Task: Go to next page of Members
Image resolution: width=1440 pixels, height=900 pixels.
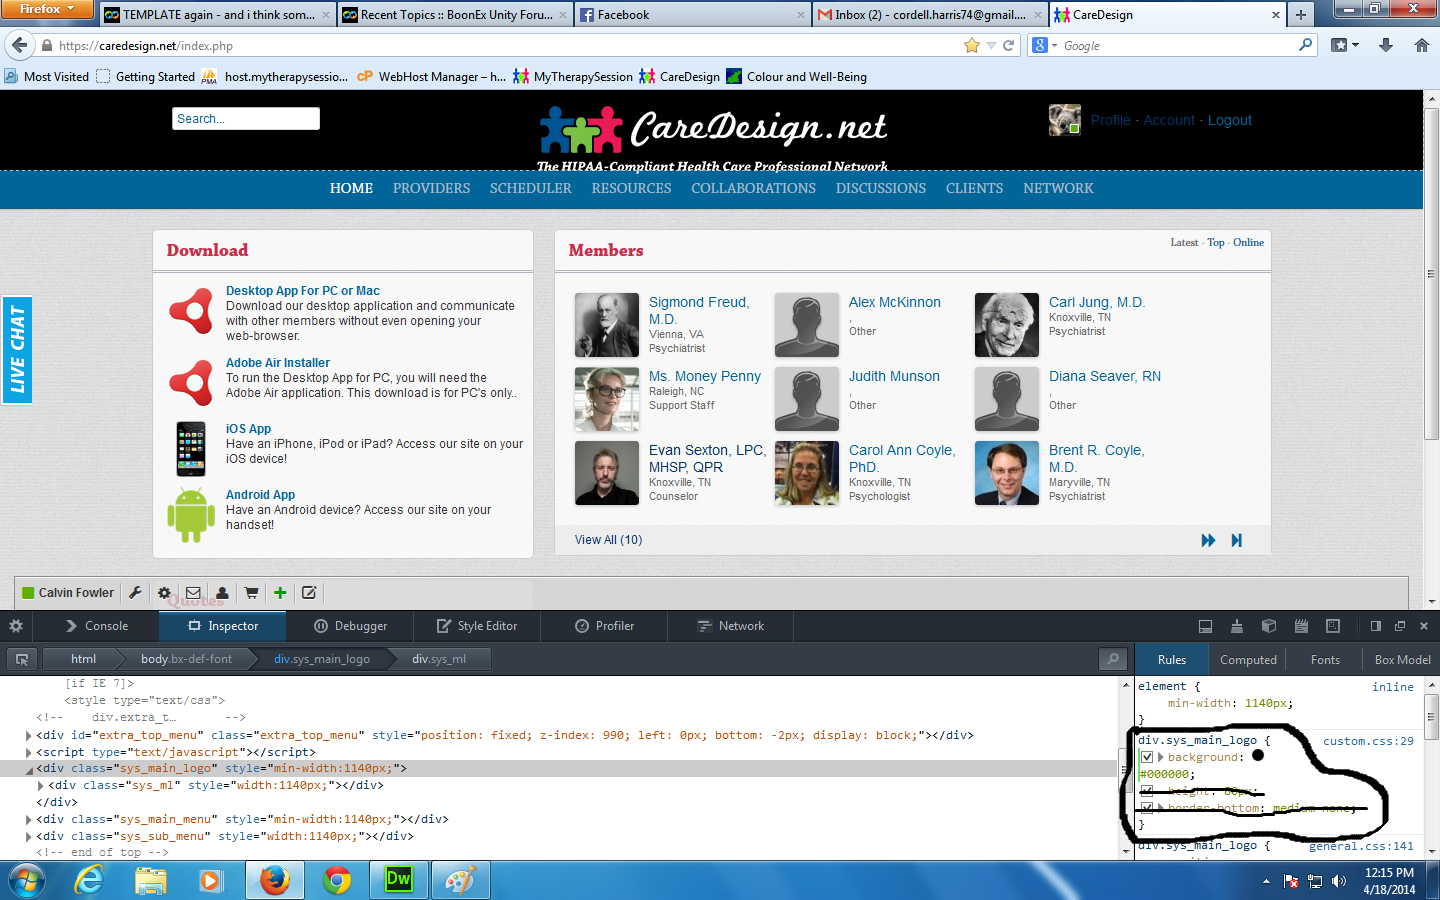Action: pyautogui.click(x=1208, y=540)
